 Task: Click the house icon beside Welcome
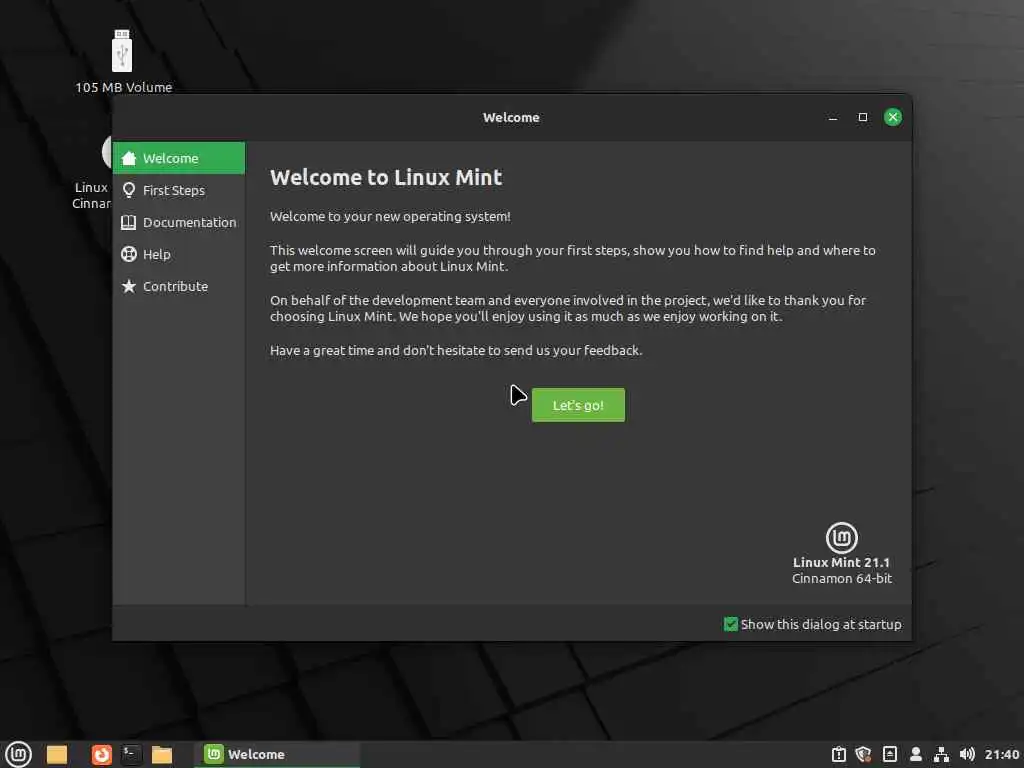129,158
